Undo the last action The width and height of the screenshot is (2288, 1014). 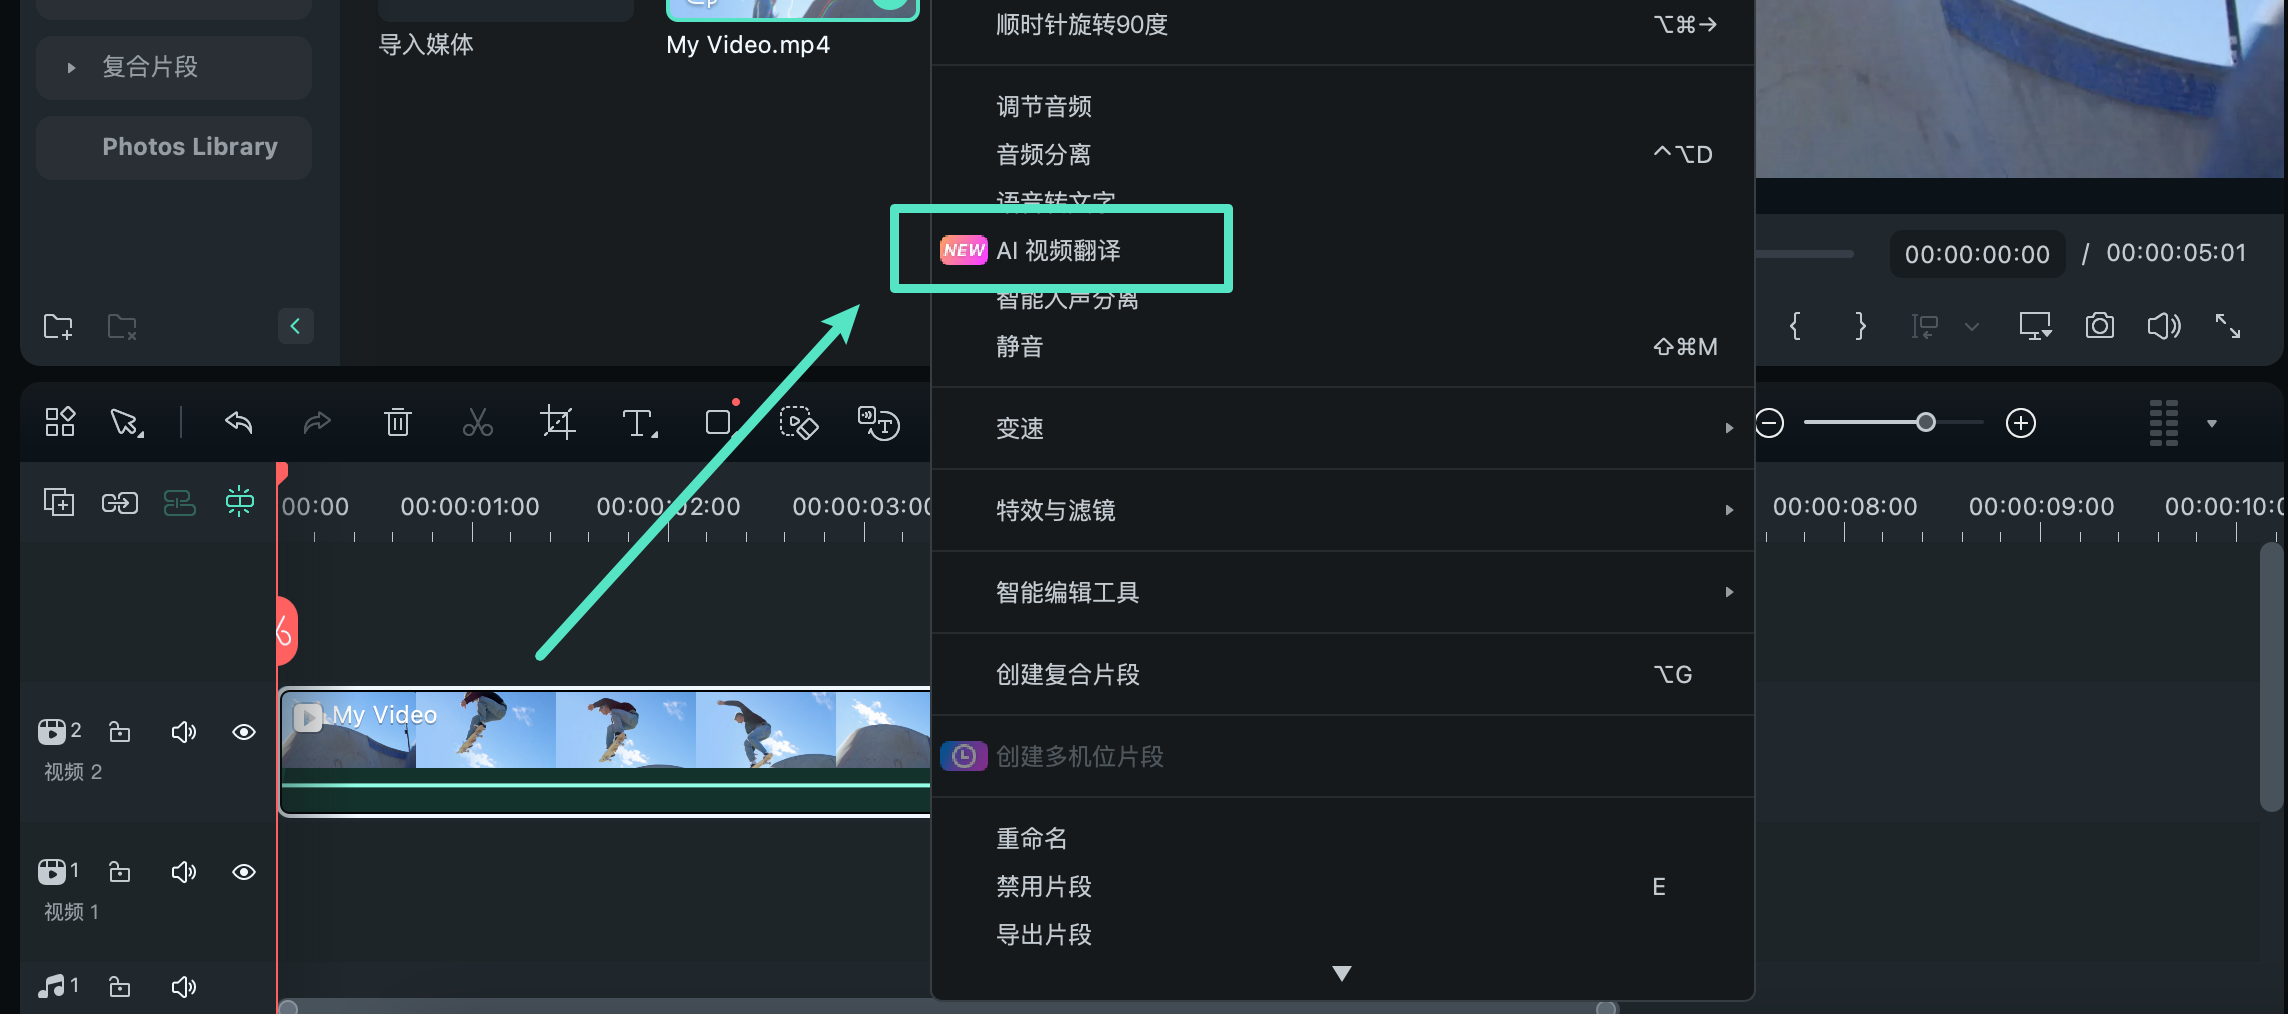(x=238, y=422)
